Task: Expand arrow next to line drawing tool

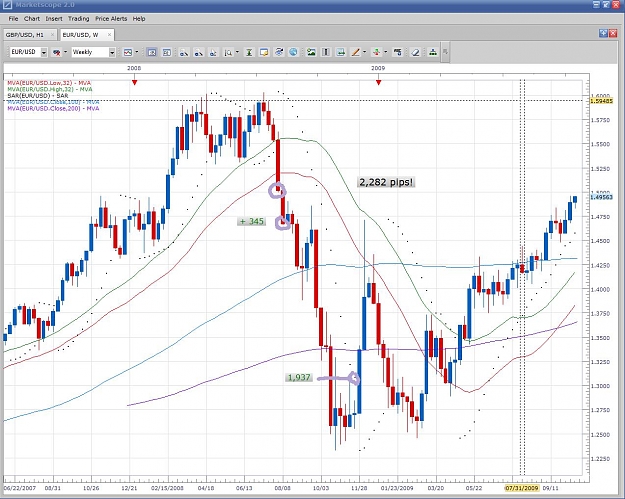Action: tap(364, 52)
